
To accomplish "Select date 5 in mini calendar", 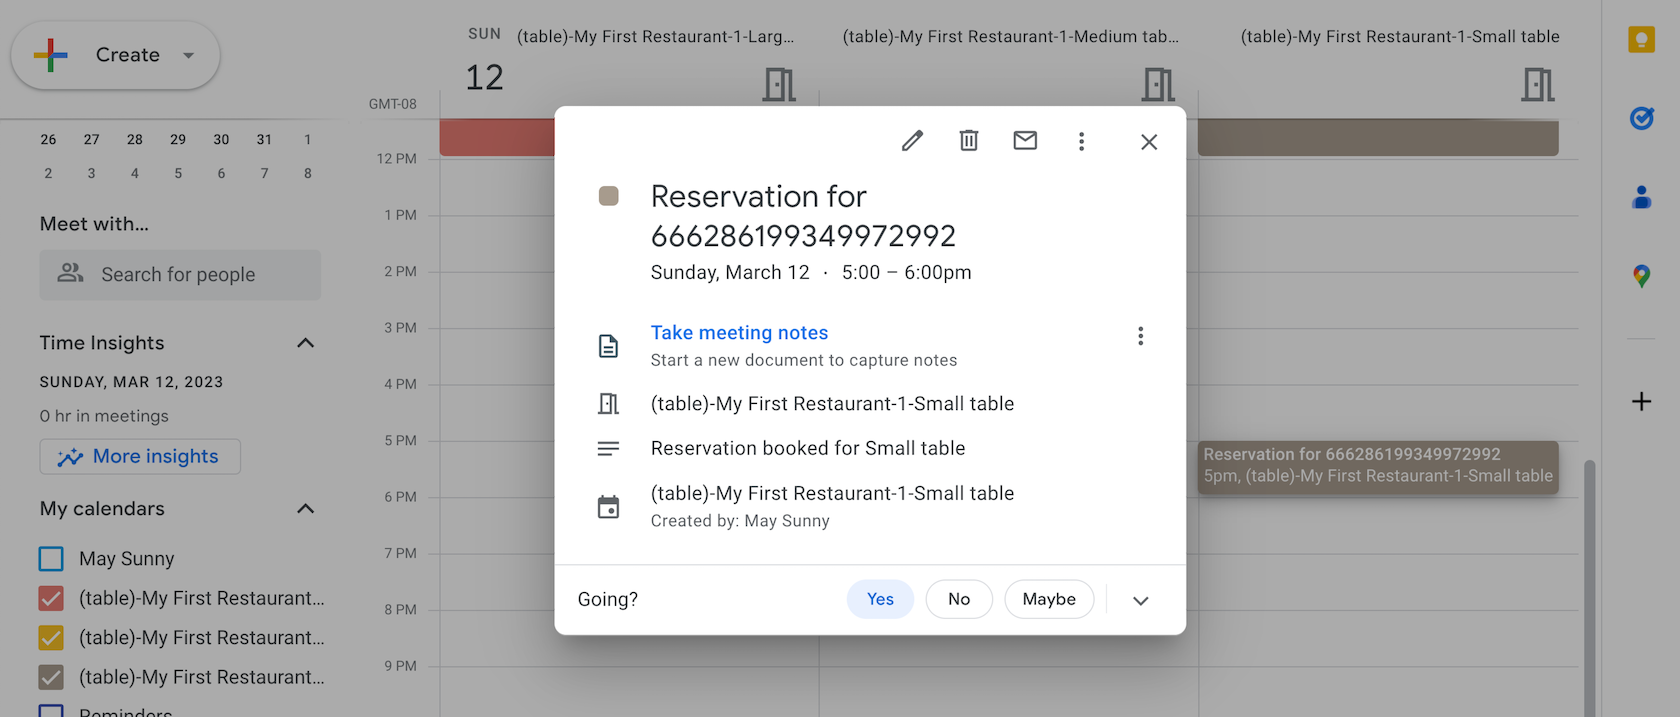I will point(178,174).
